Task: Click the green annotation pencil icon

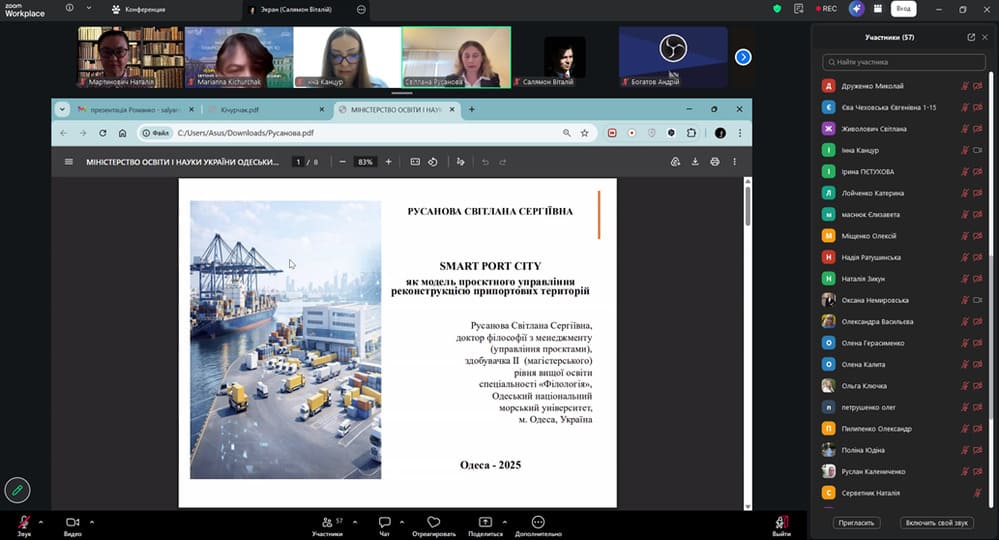Action: [x=17, y=490]
